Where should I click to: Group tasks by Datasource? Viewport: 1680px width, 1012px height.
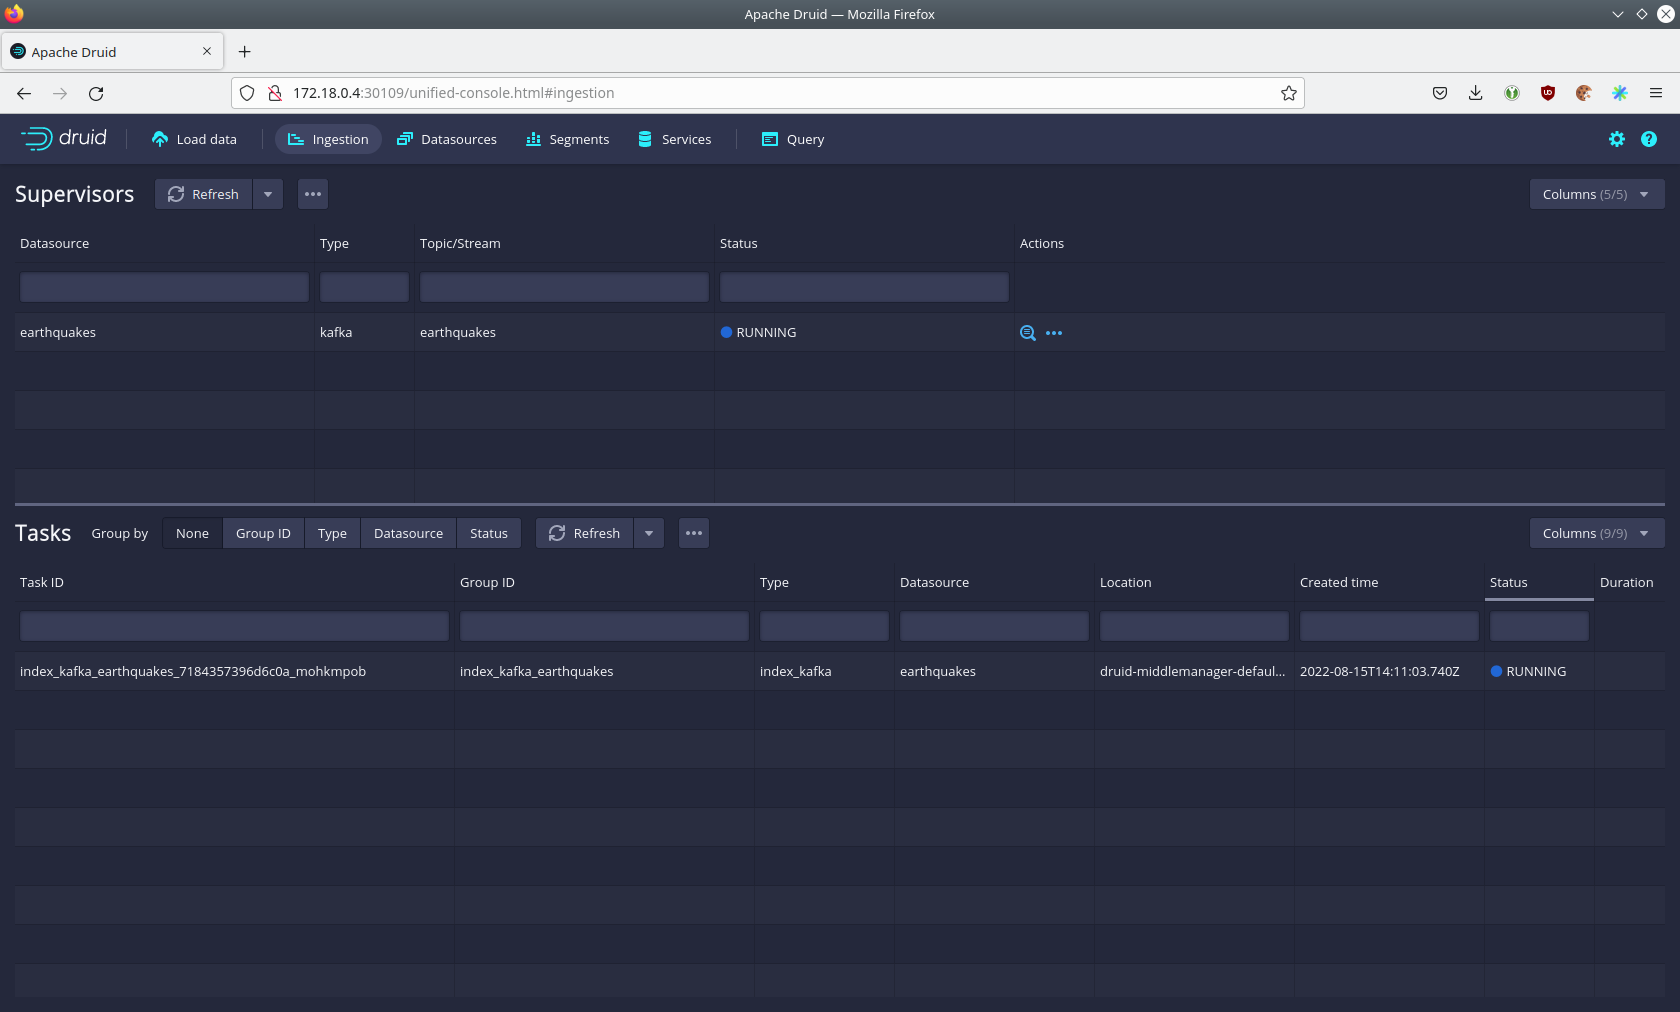408,533
